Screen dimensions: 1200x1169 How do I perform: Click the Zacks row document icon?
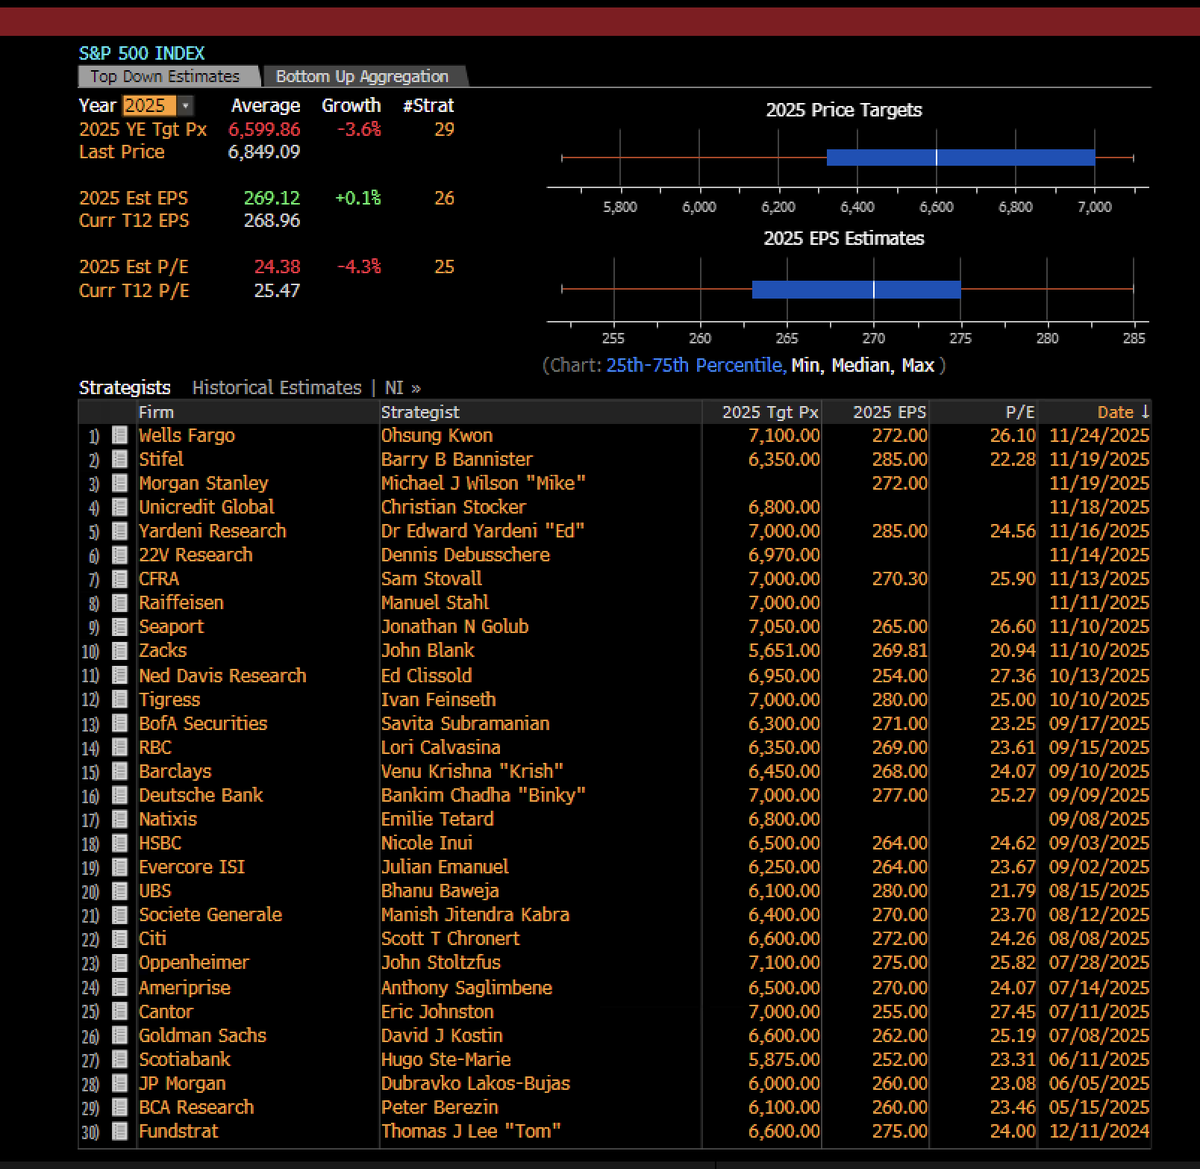[x=120, y=651]
